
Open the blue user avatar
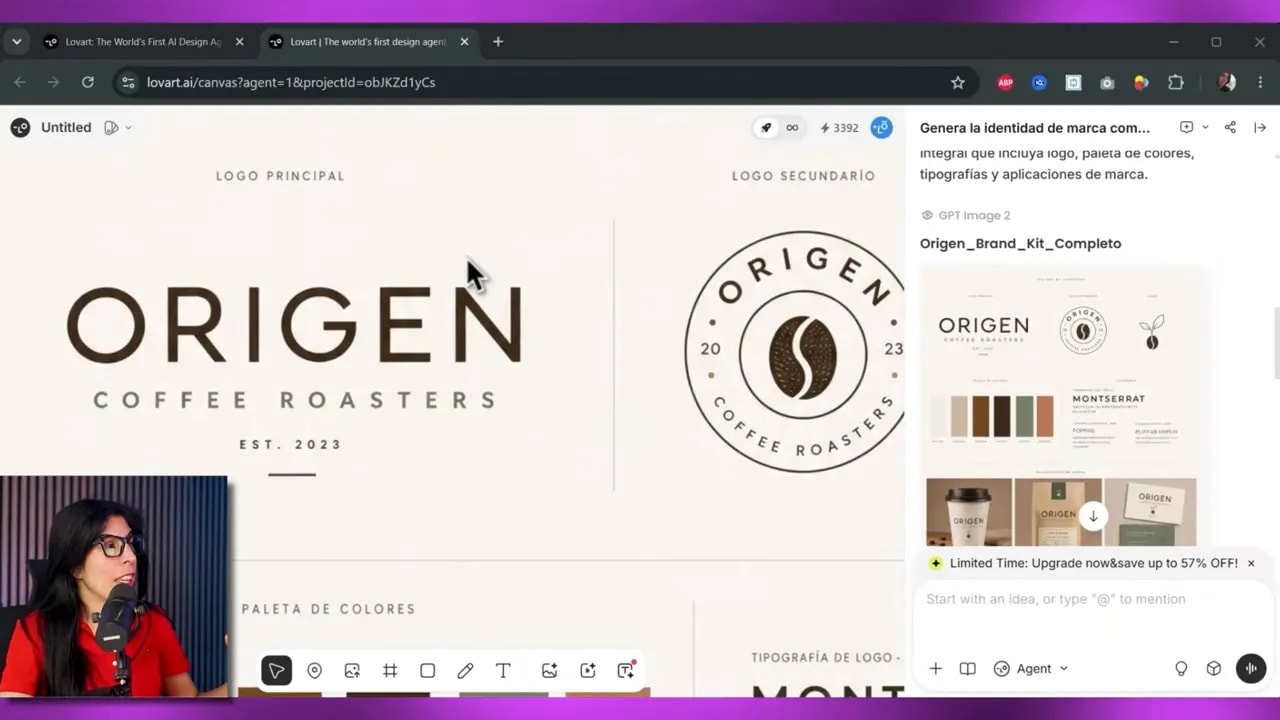(x=881, y=127)
